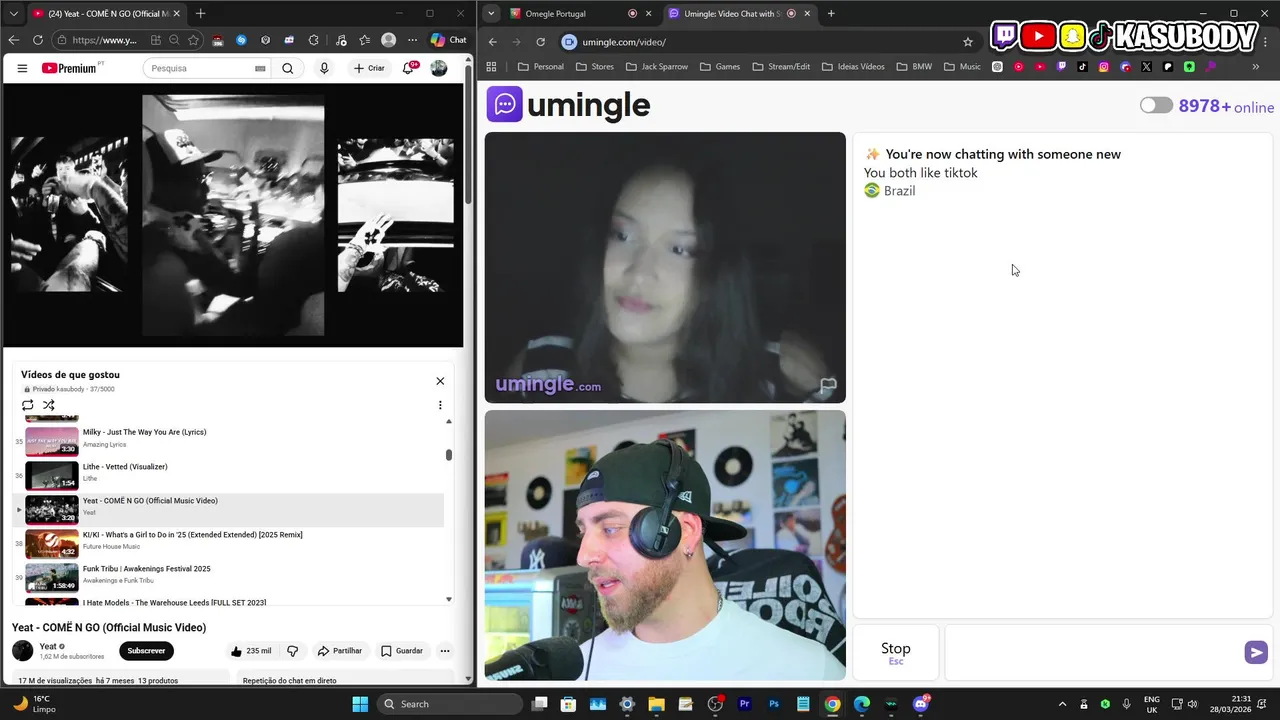Image resolution: width=1280 pixels, height=720 pixels.
Task: Click the Yeat channel name link
Action: (48, 646)
